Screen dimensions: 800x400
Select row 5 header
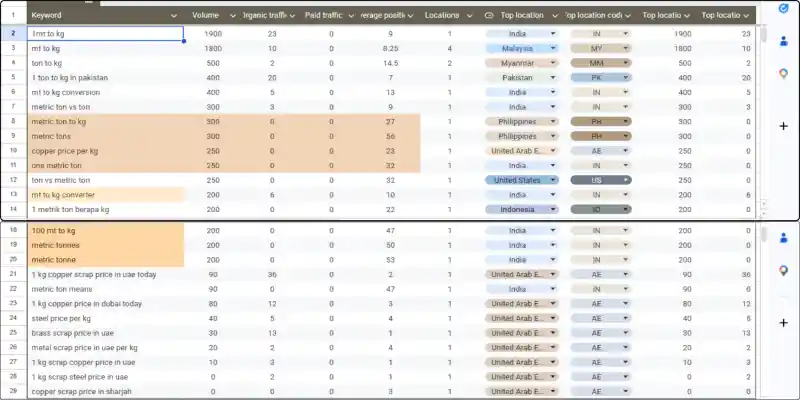12,77
